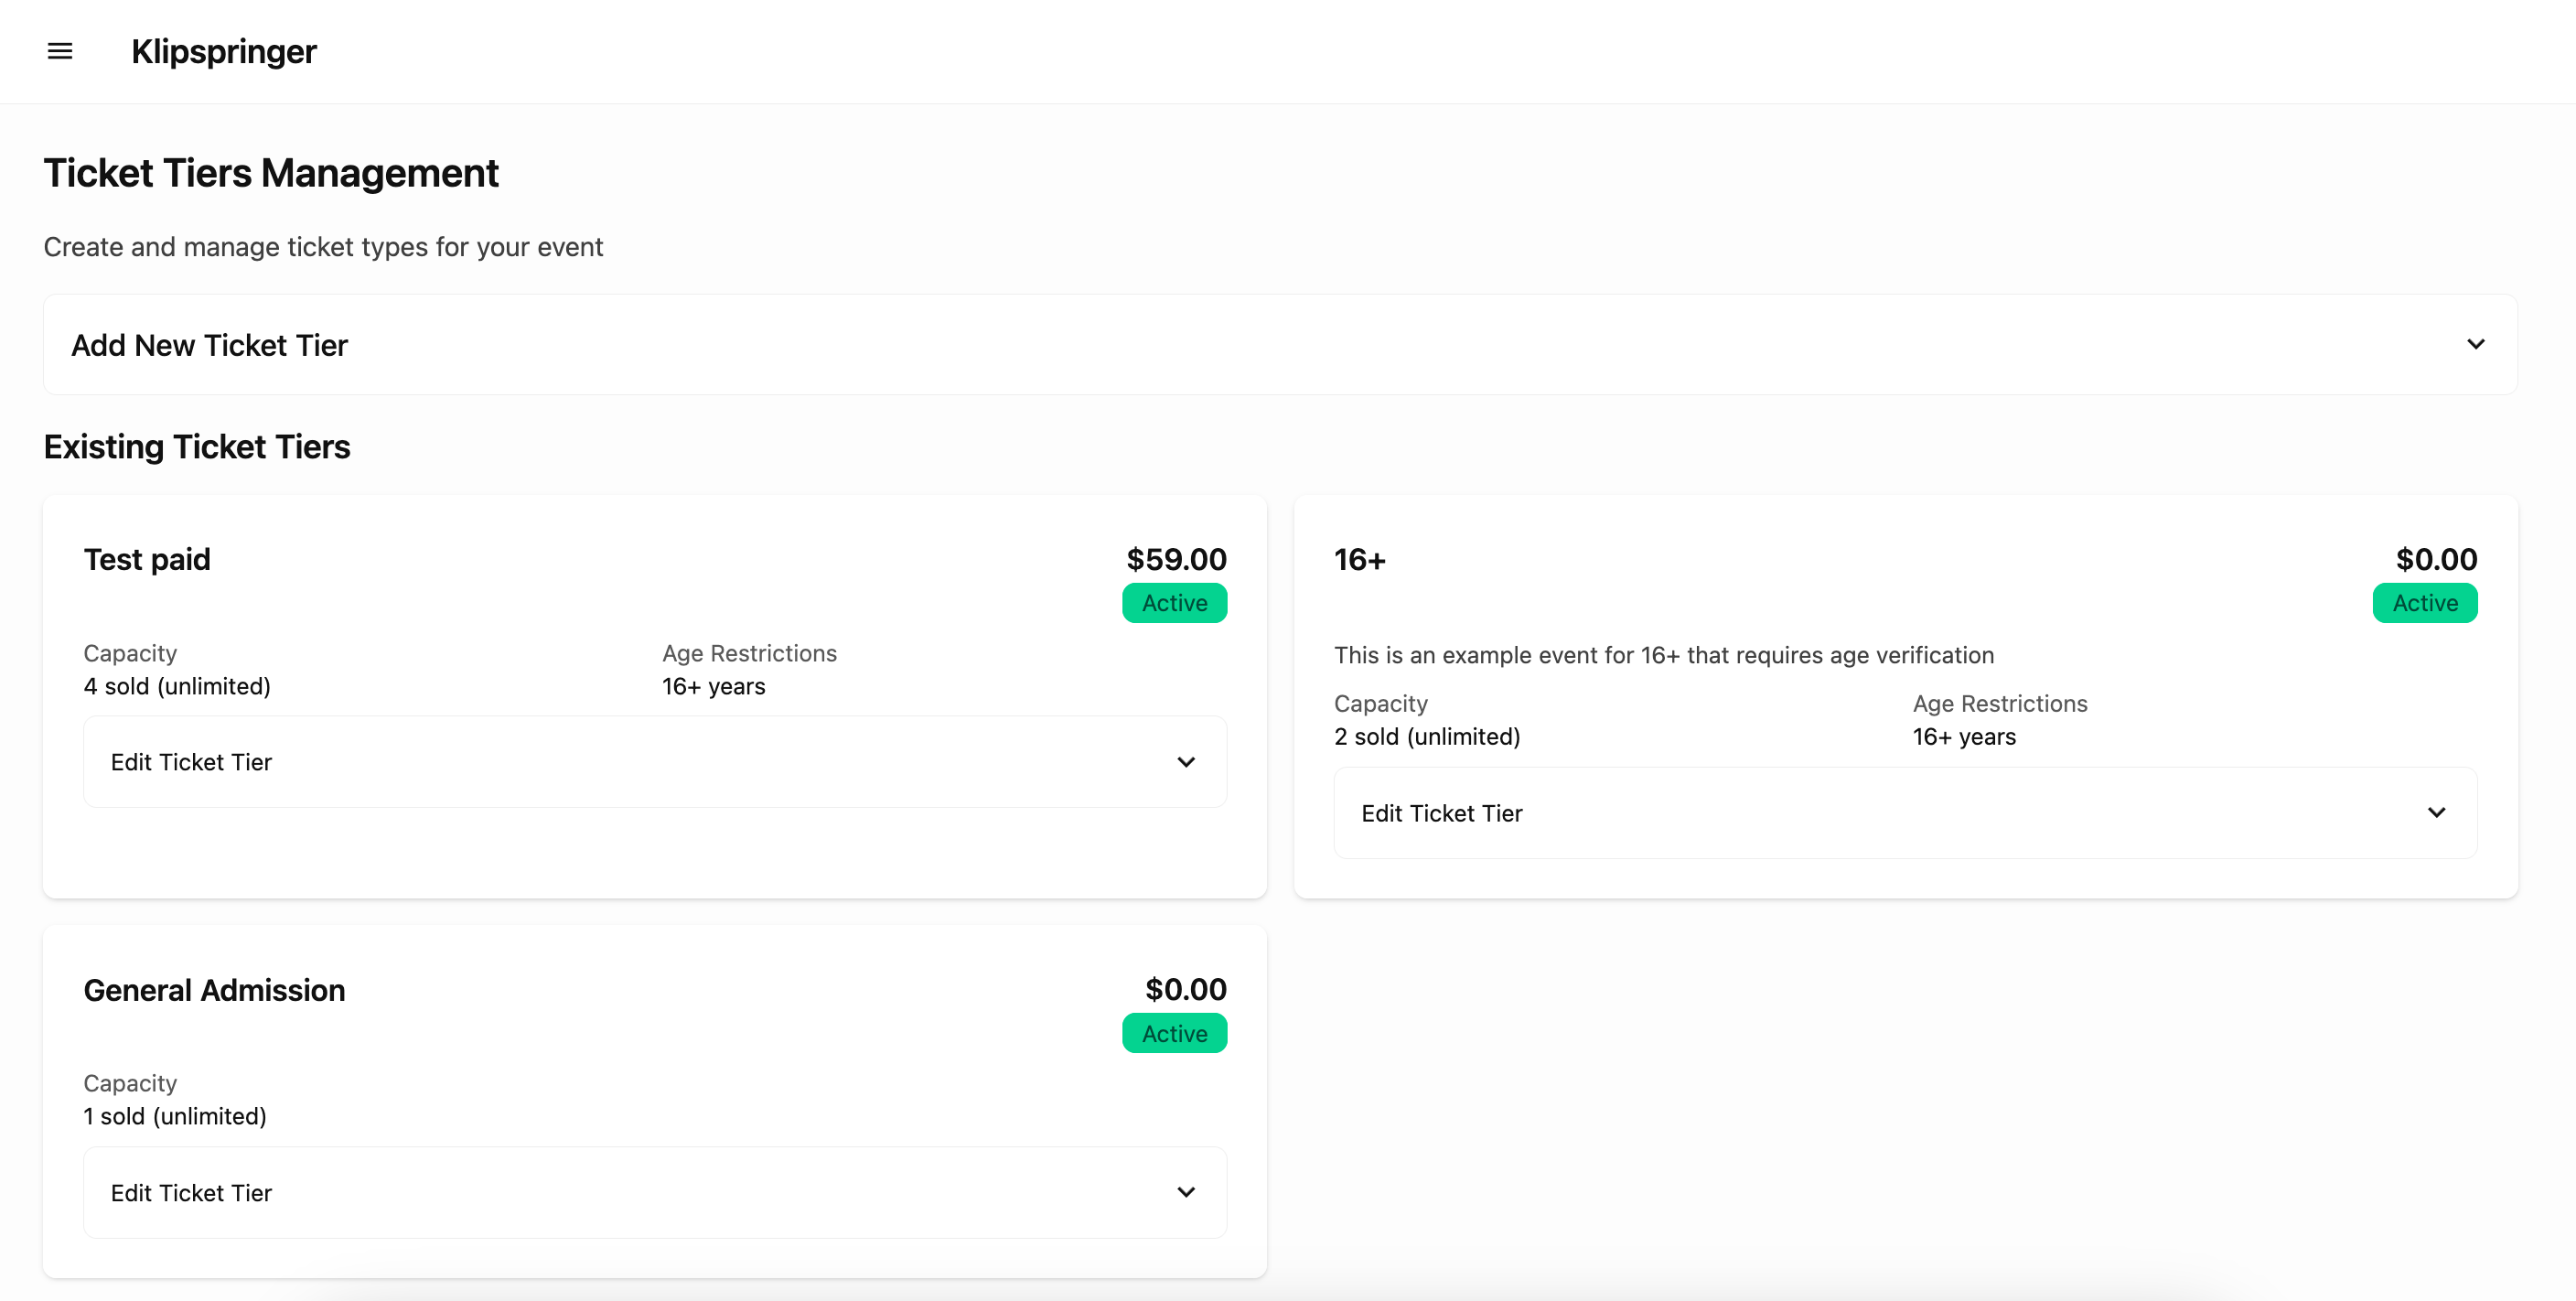Expand Edit Ticket Tier for General Admission
Screen dimensions: 2576x1301
tap(191, 1193)
